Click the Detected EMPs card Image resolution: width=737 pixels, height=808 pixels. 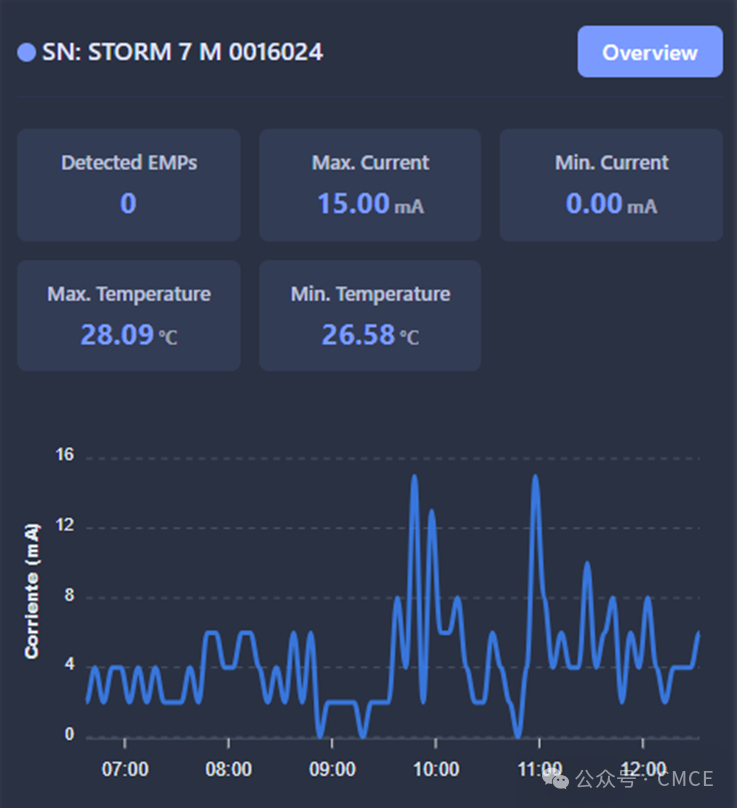(x=129, y=185)
